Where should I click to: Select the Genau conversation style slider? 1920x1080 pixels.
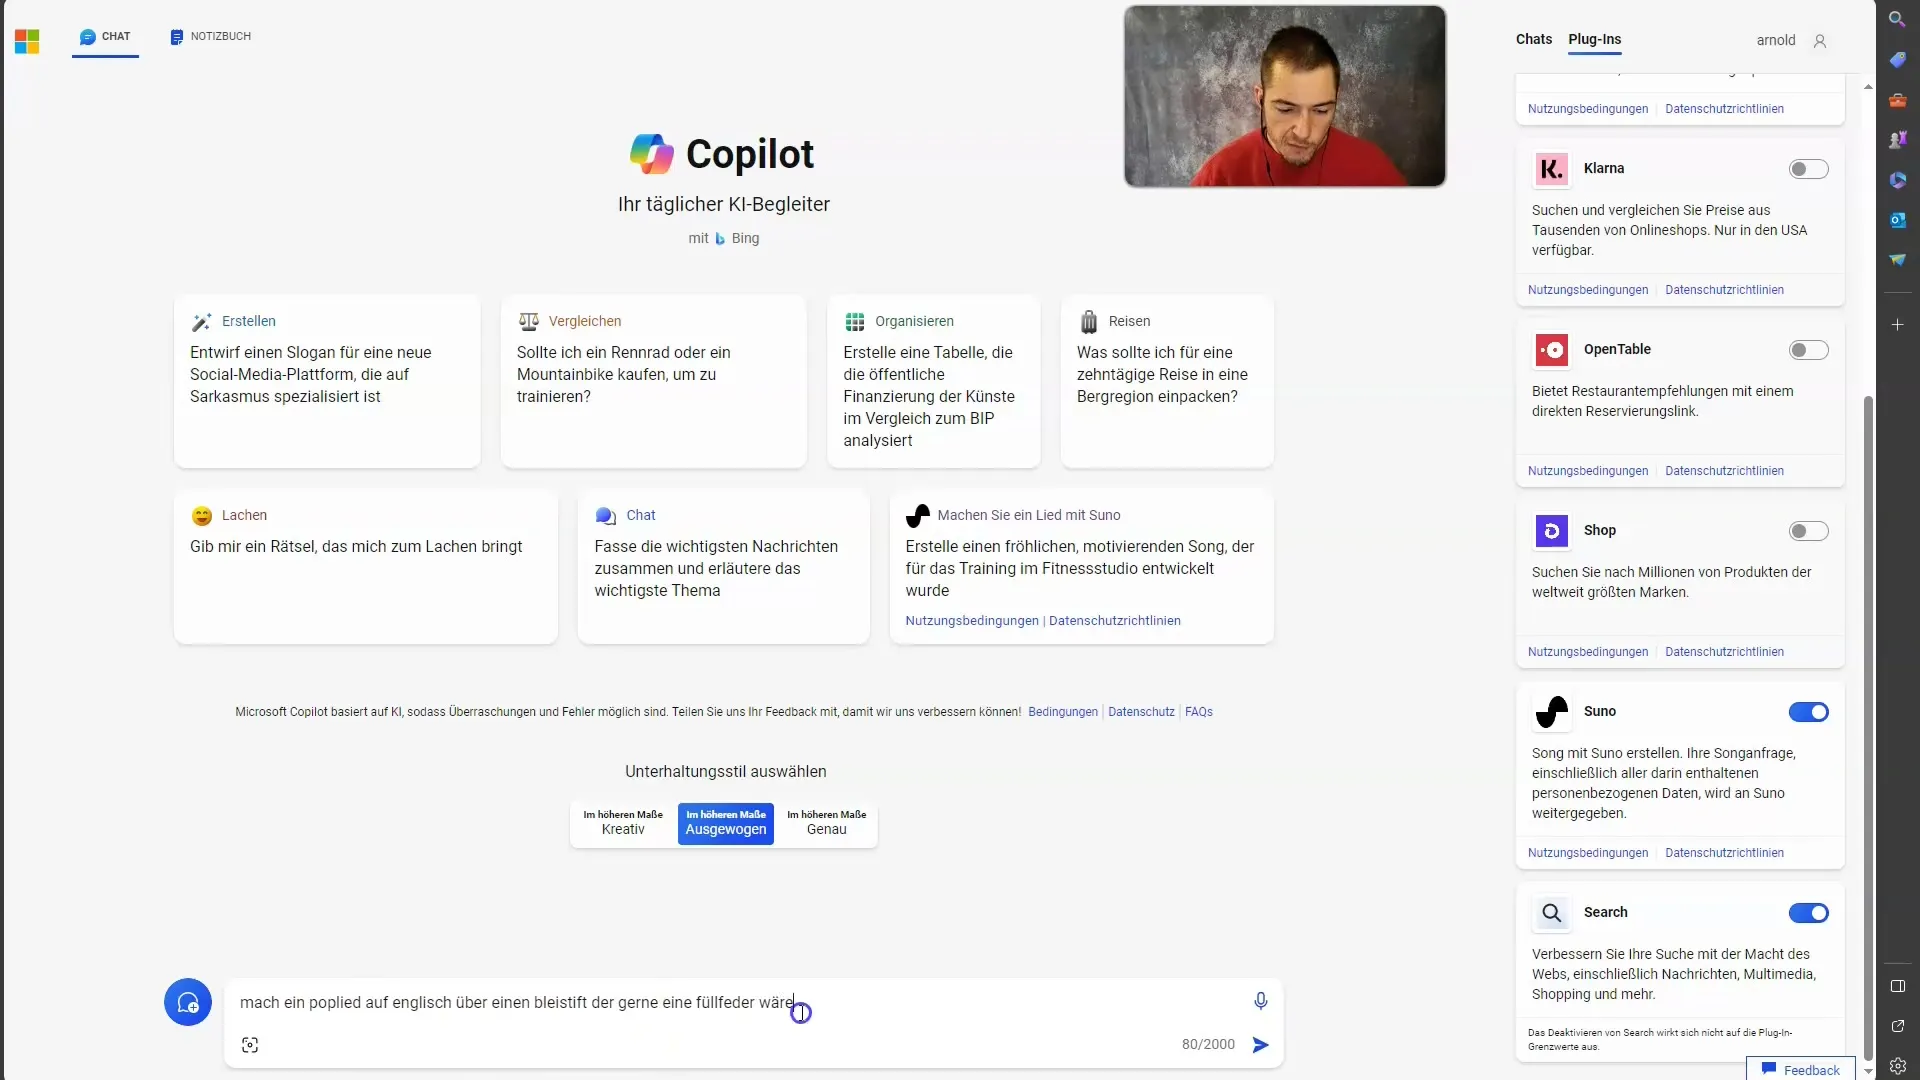click(x=825, y=822)
